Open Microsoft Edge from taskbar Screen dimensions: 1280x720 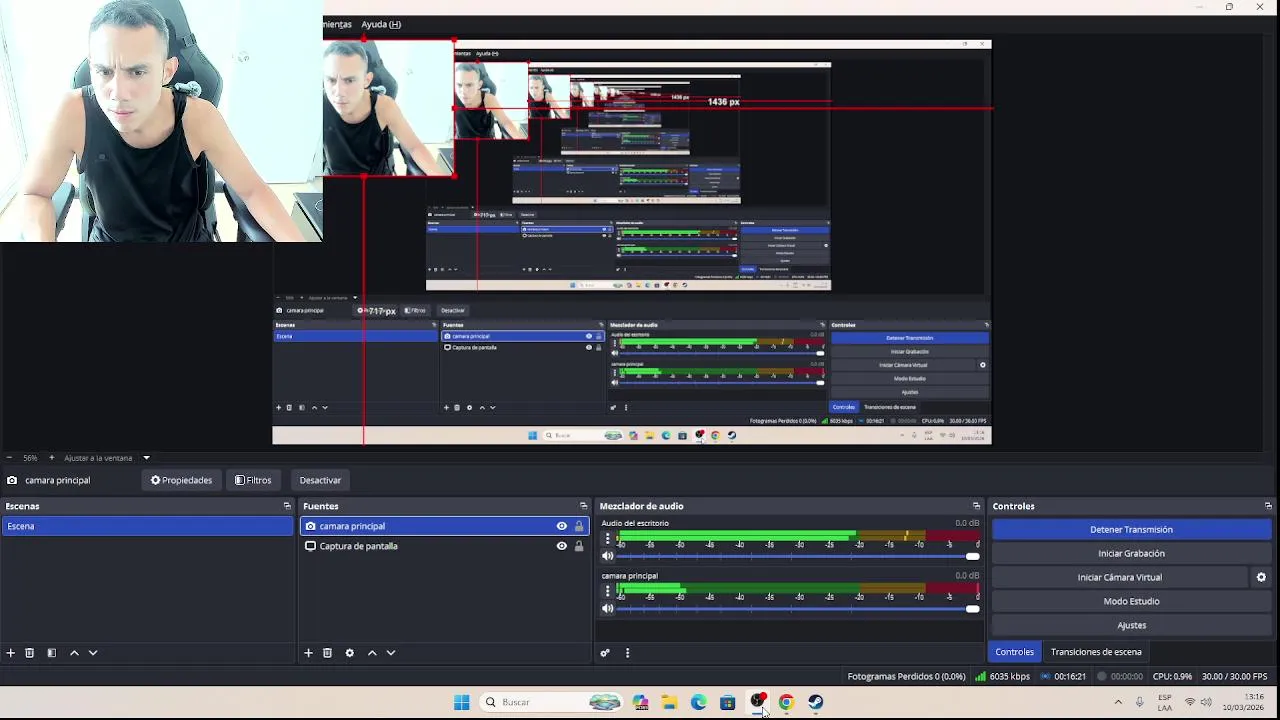[x=698, y=702]
